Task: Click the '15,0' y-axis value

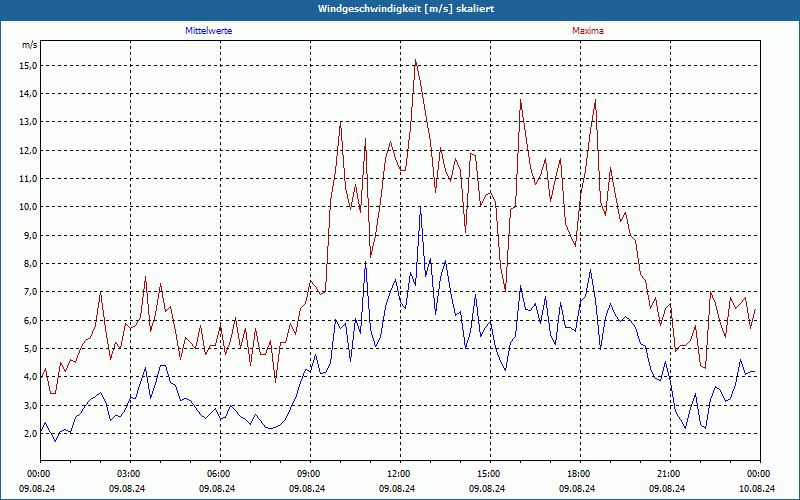Action: pyautogui.click(x=28, y=65)
